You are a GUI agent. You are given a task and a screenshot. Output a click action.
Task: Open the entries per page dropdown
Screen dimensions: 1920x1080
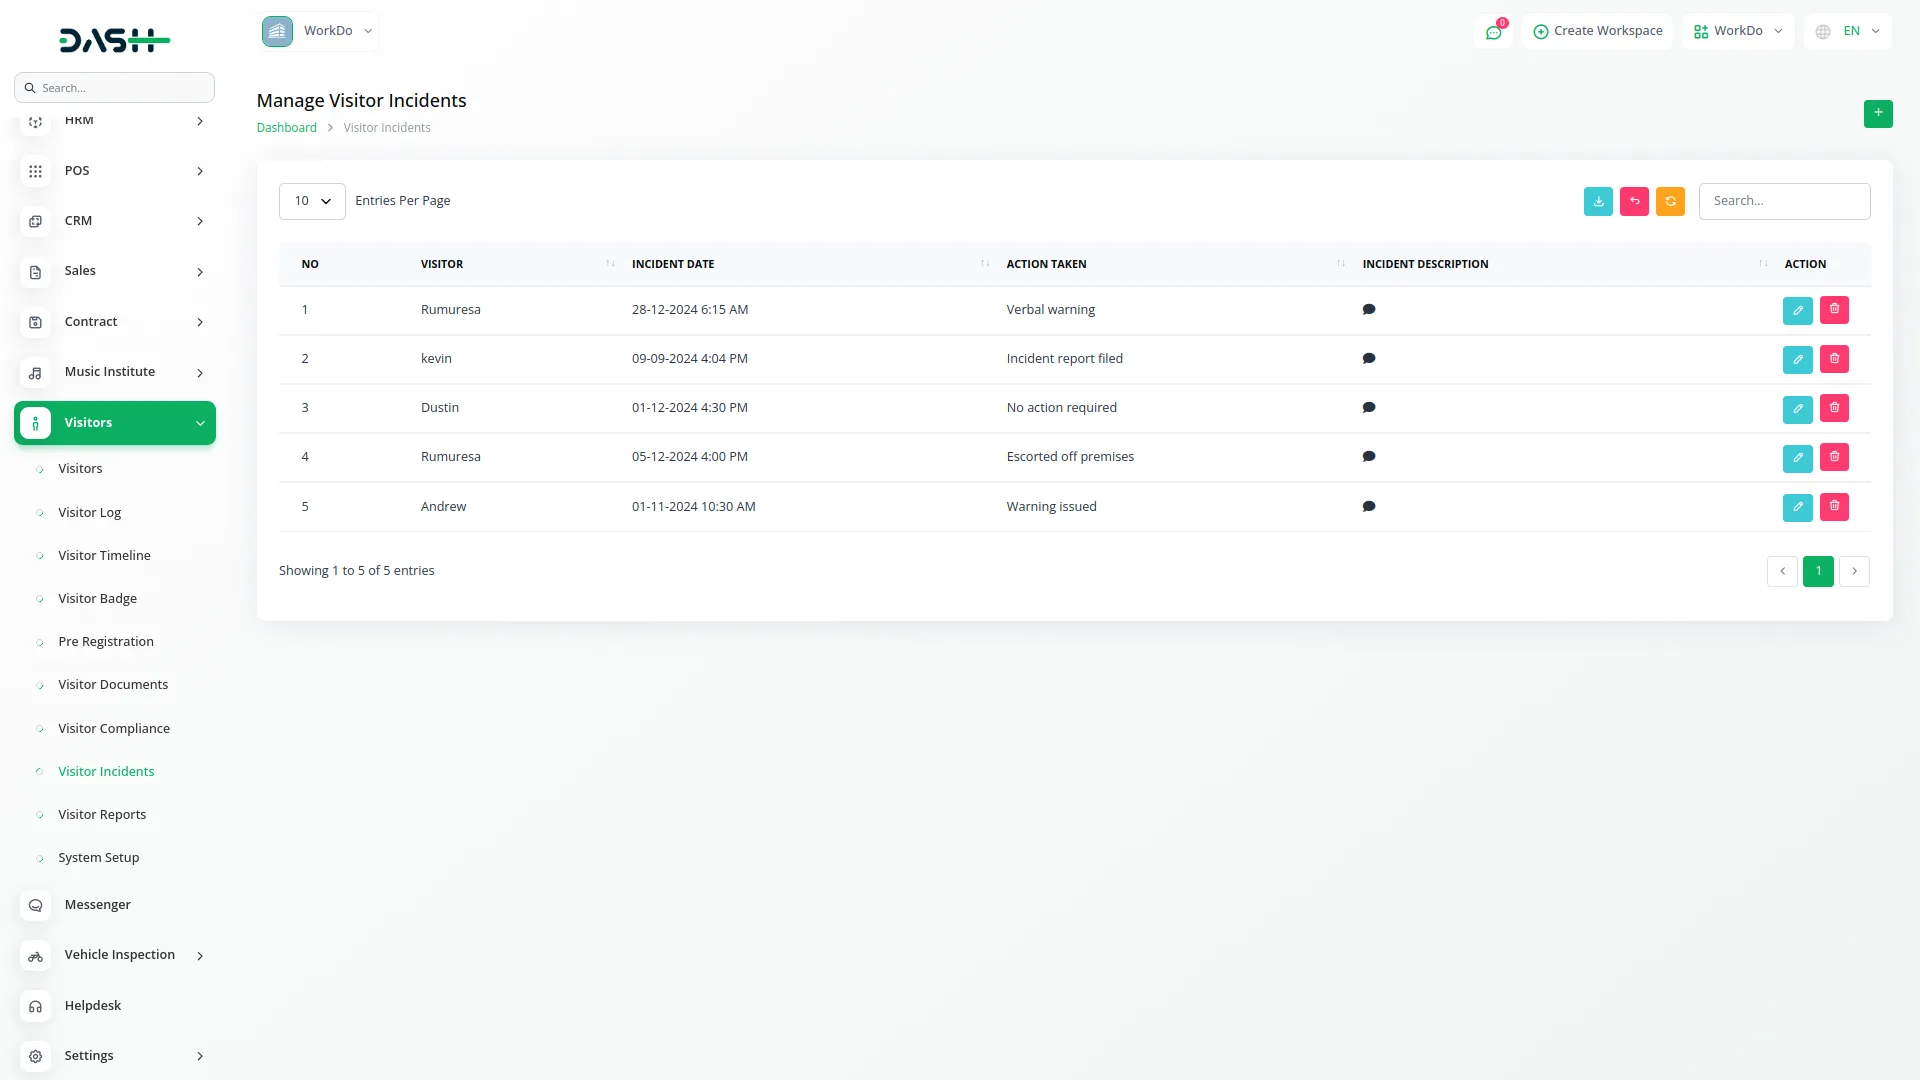312,201
